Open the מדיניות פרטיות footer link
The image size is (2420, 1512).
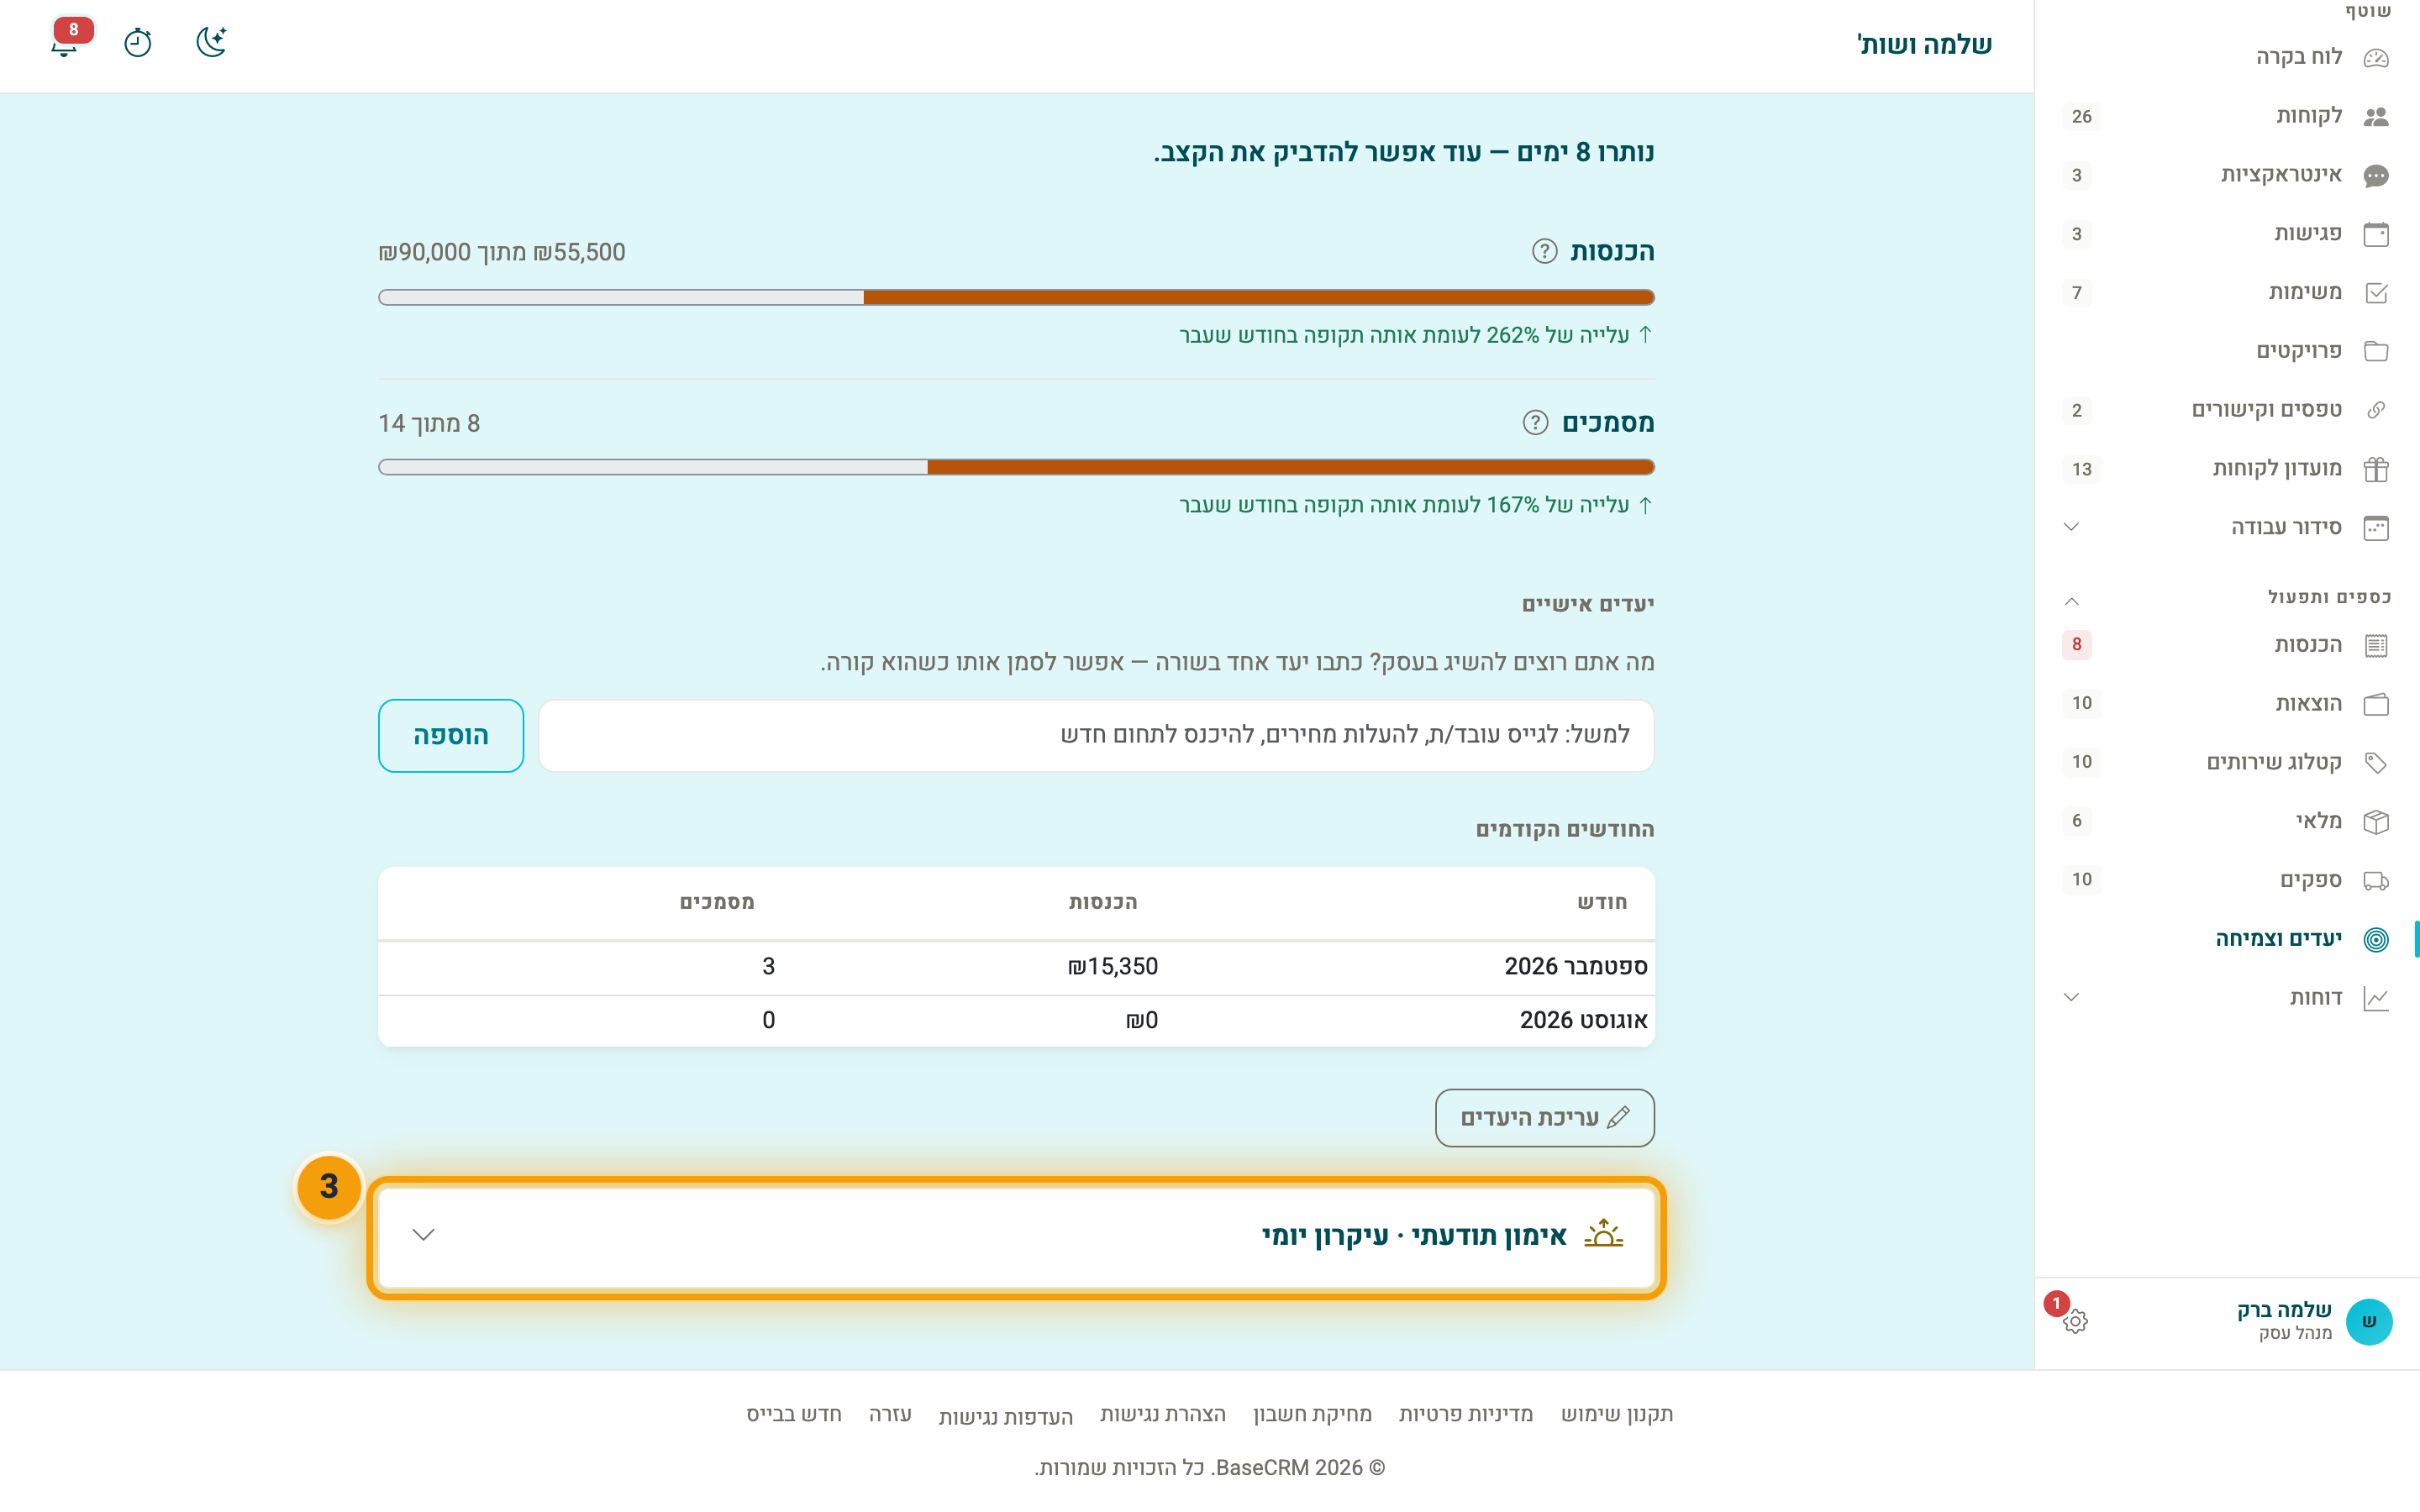1465,1414
